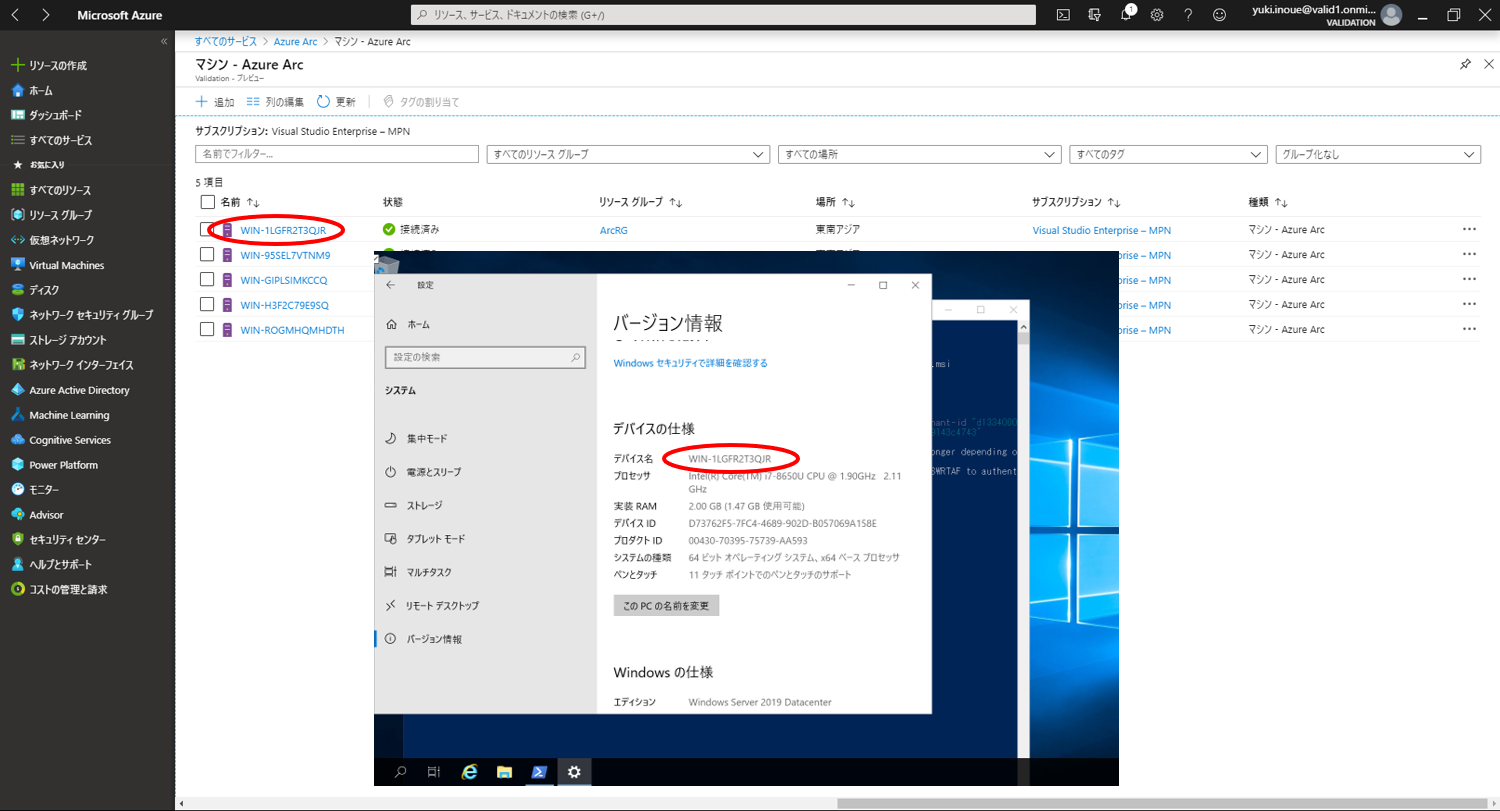Check the WIN-H3F2C79E9SQ row checkbox
This screenshot has height=811, width=1500.
coord(207,304)
